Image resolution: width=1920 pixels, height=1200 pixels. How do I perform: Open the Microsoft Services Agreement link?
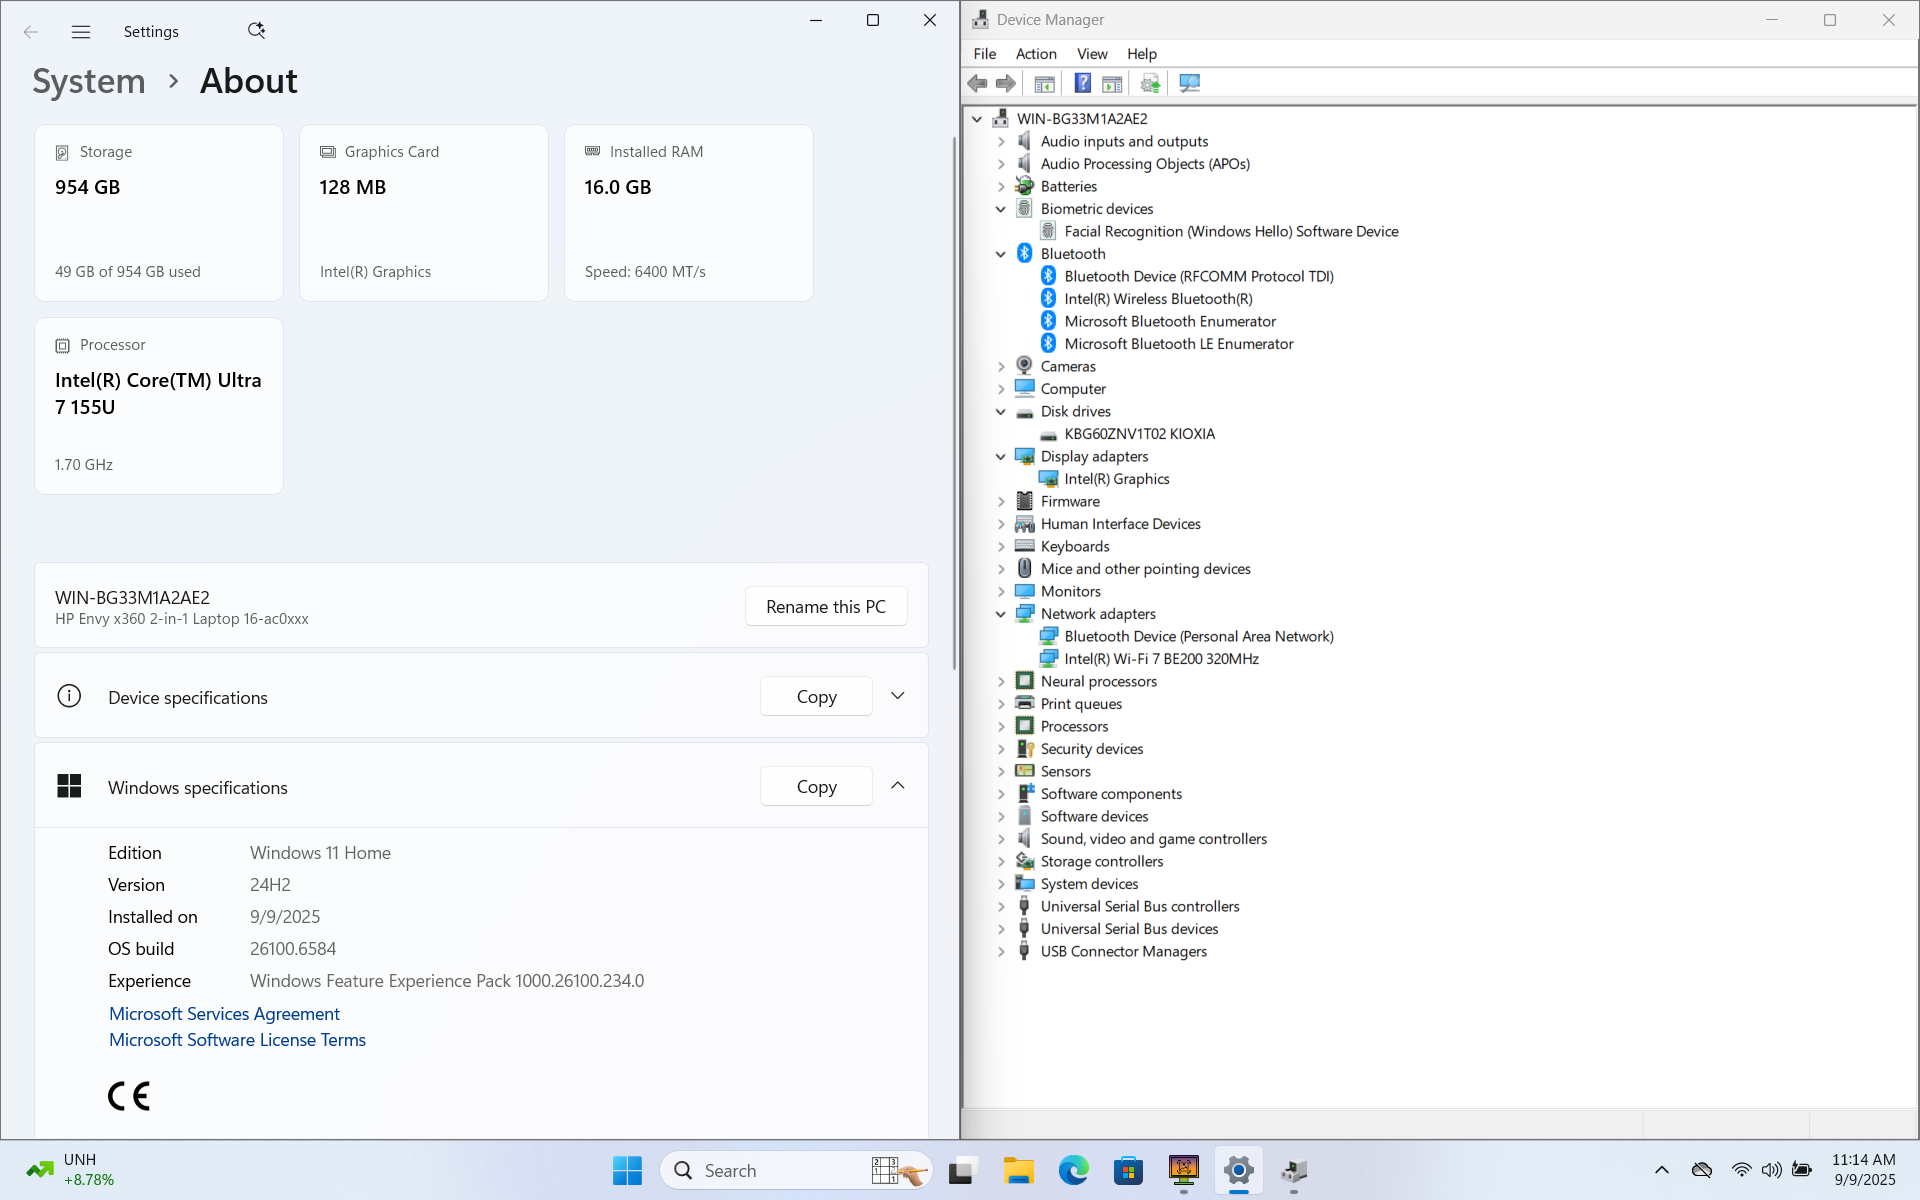pos(224,1013)
